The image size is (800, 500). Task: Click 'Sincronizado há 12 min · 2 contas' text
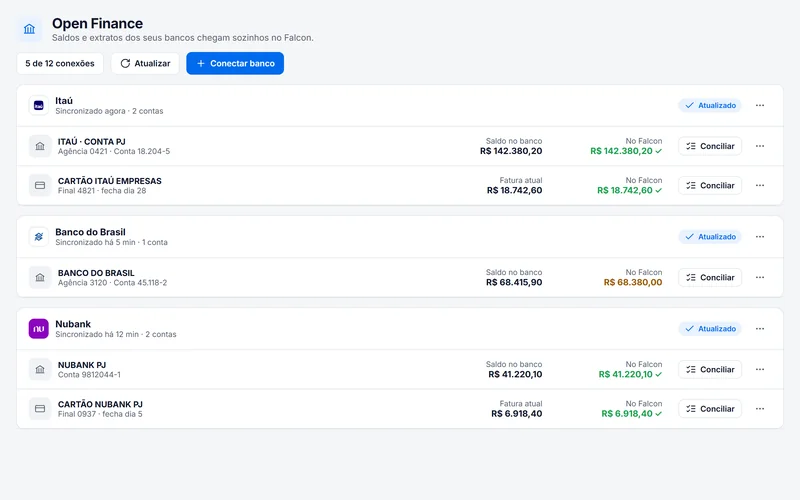116,334
